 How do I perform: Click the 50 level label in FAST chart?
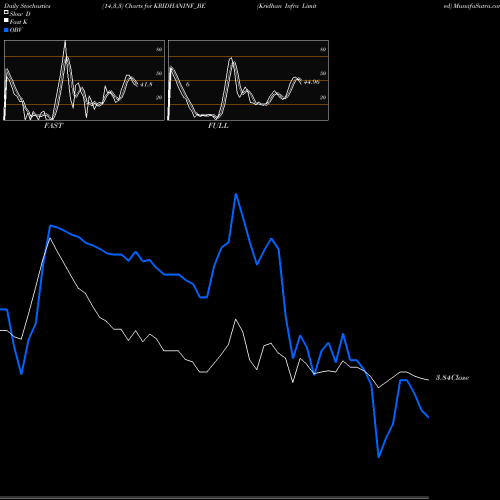pos(159,73)
